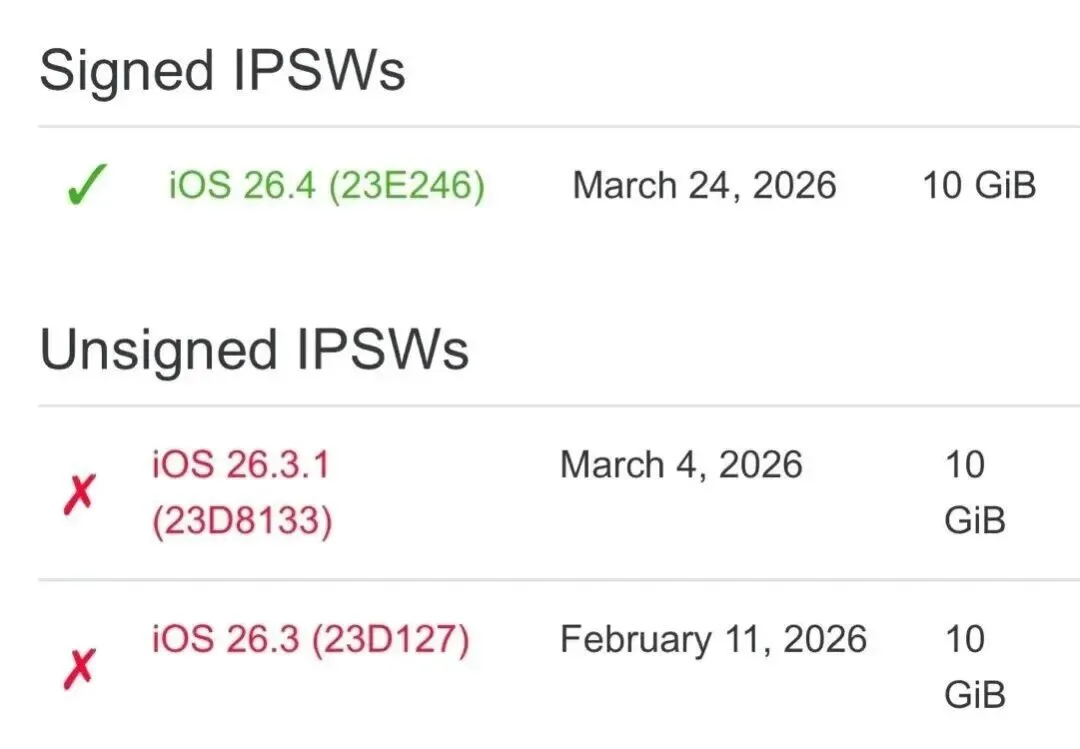Click the red X beside iOS 26.3

80,668
